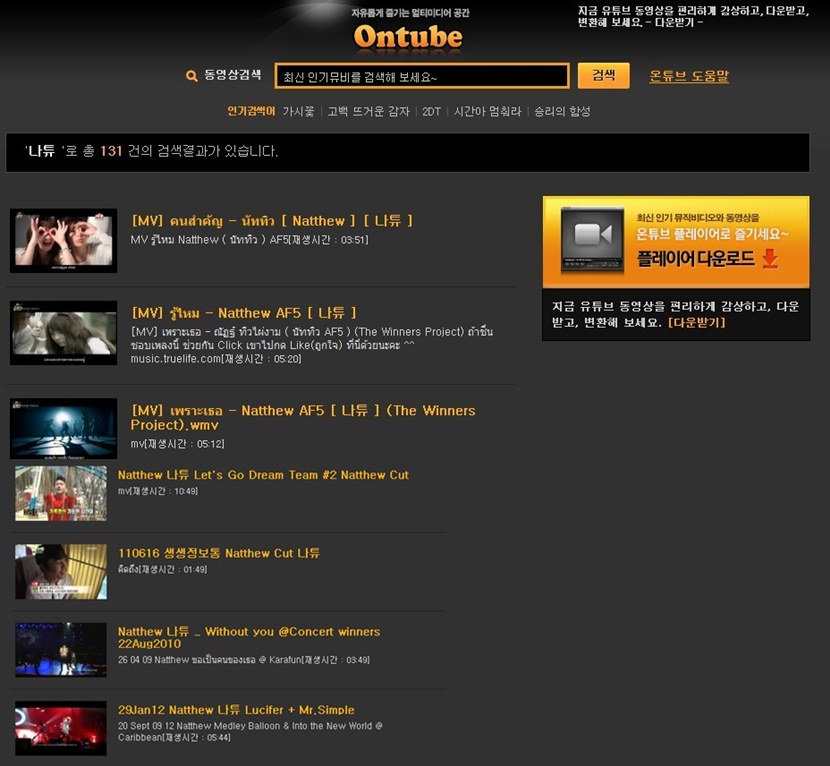Click the 인기검색어 popular searches label
The width and height of the screenshot is (830, 766).
[x=251, y=111]
